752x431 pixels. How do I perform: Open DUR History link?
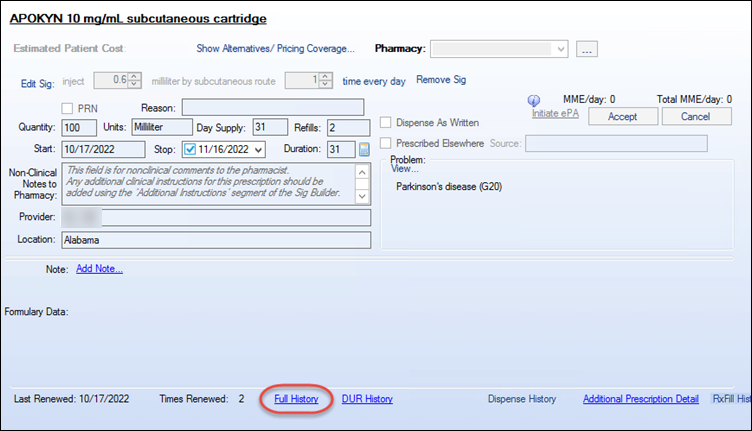(367, 399)
